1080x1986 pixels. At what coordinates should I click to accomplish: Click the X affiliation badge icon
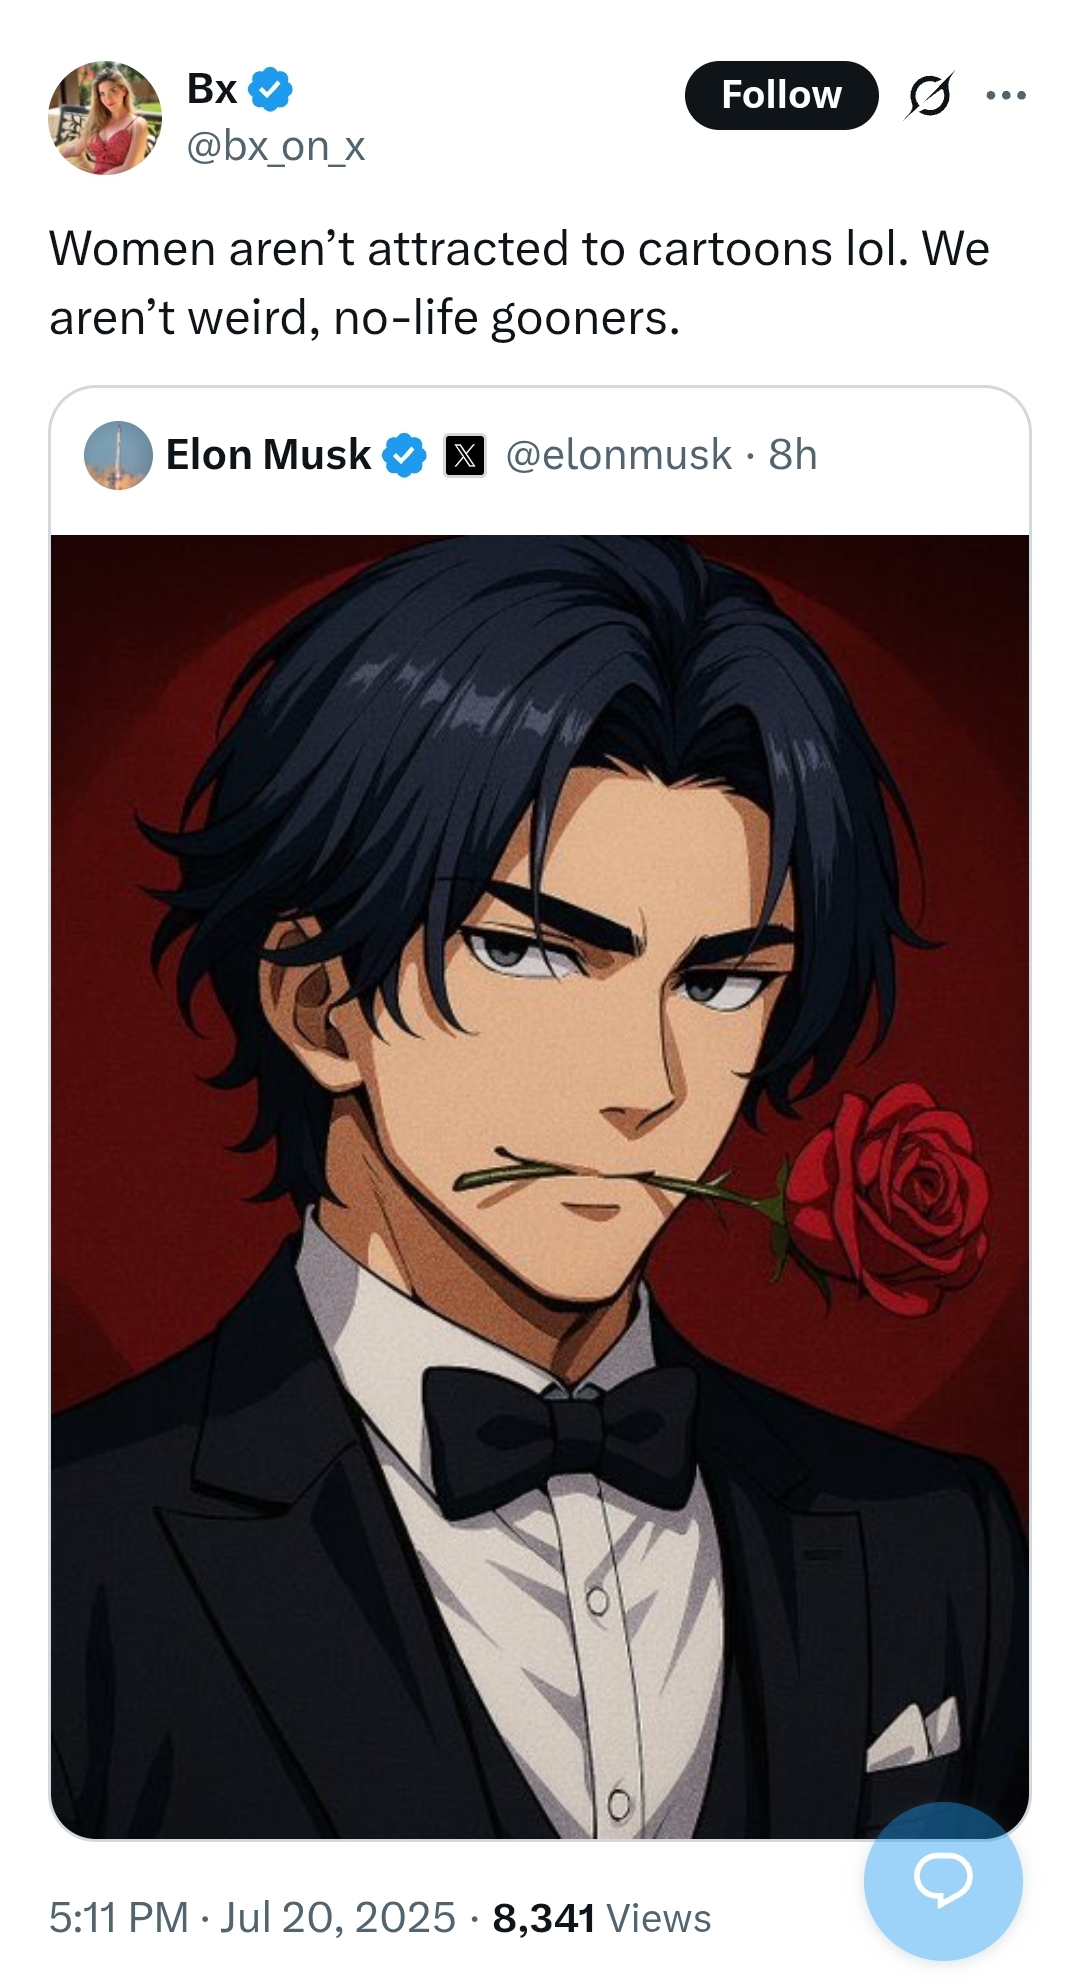click(465, 456)
